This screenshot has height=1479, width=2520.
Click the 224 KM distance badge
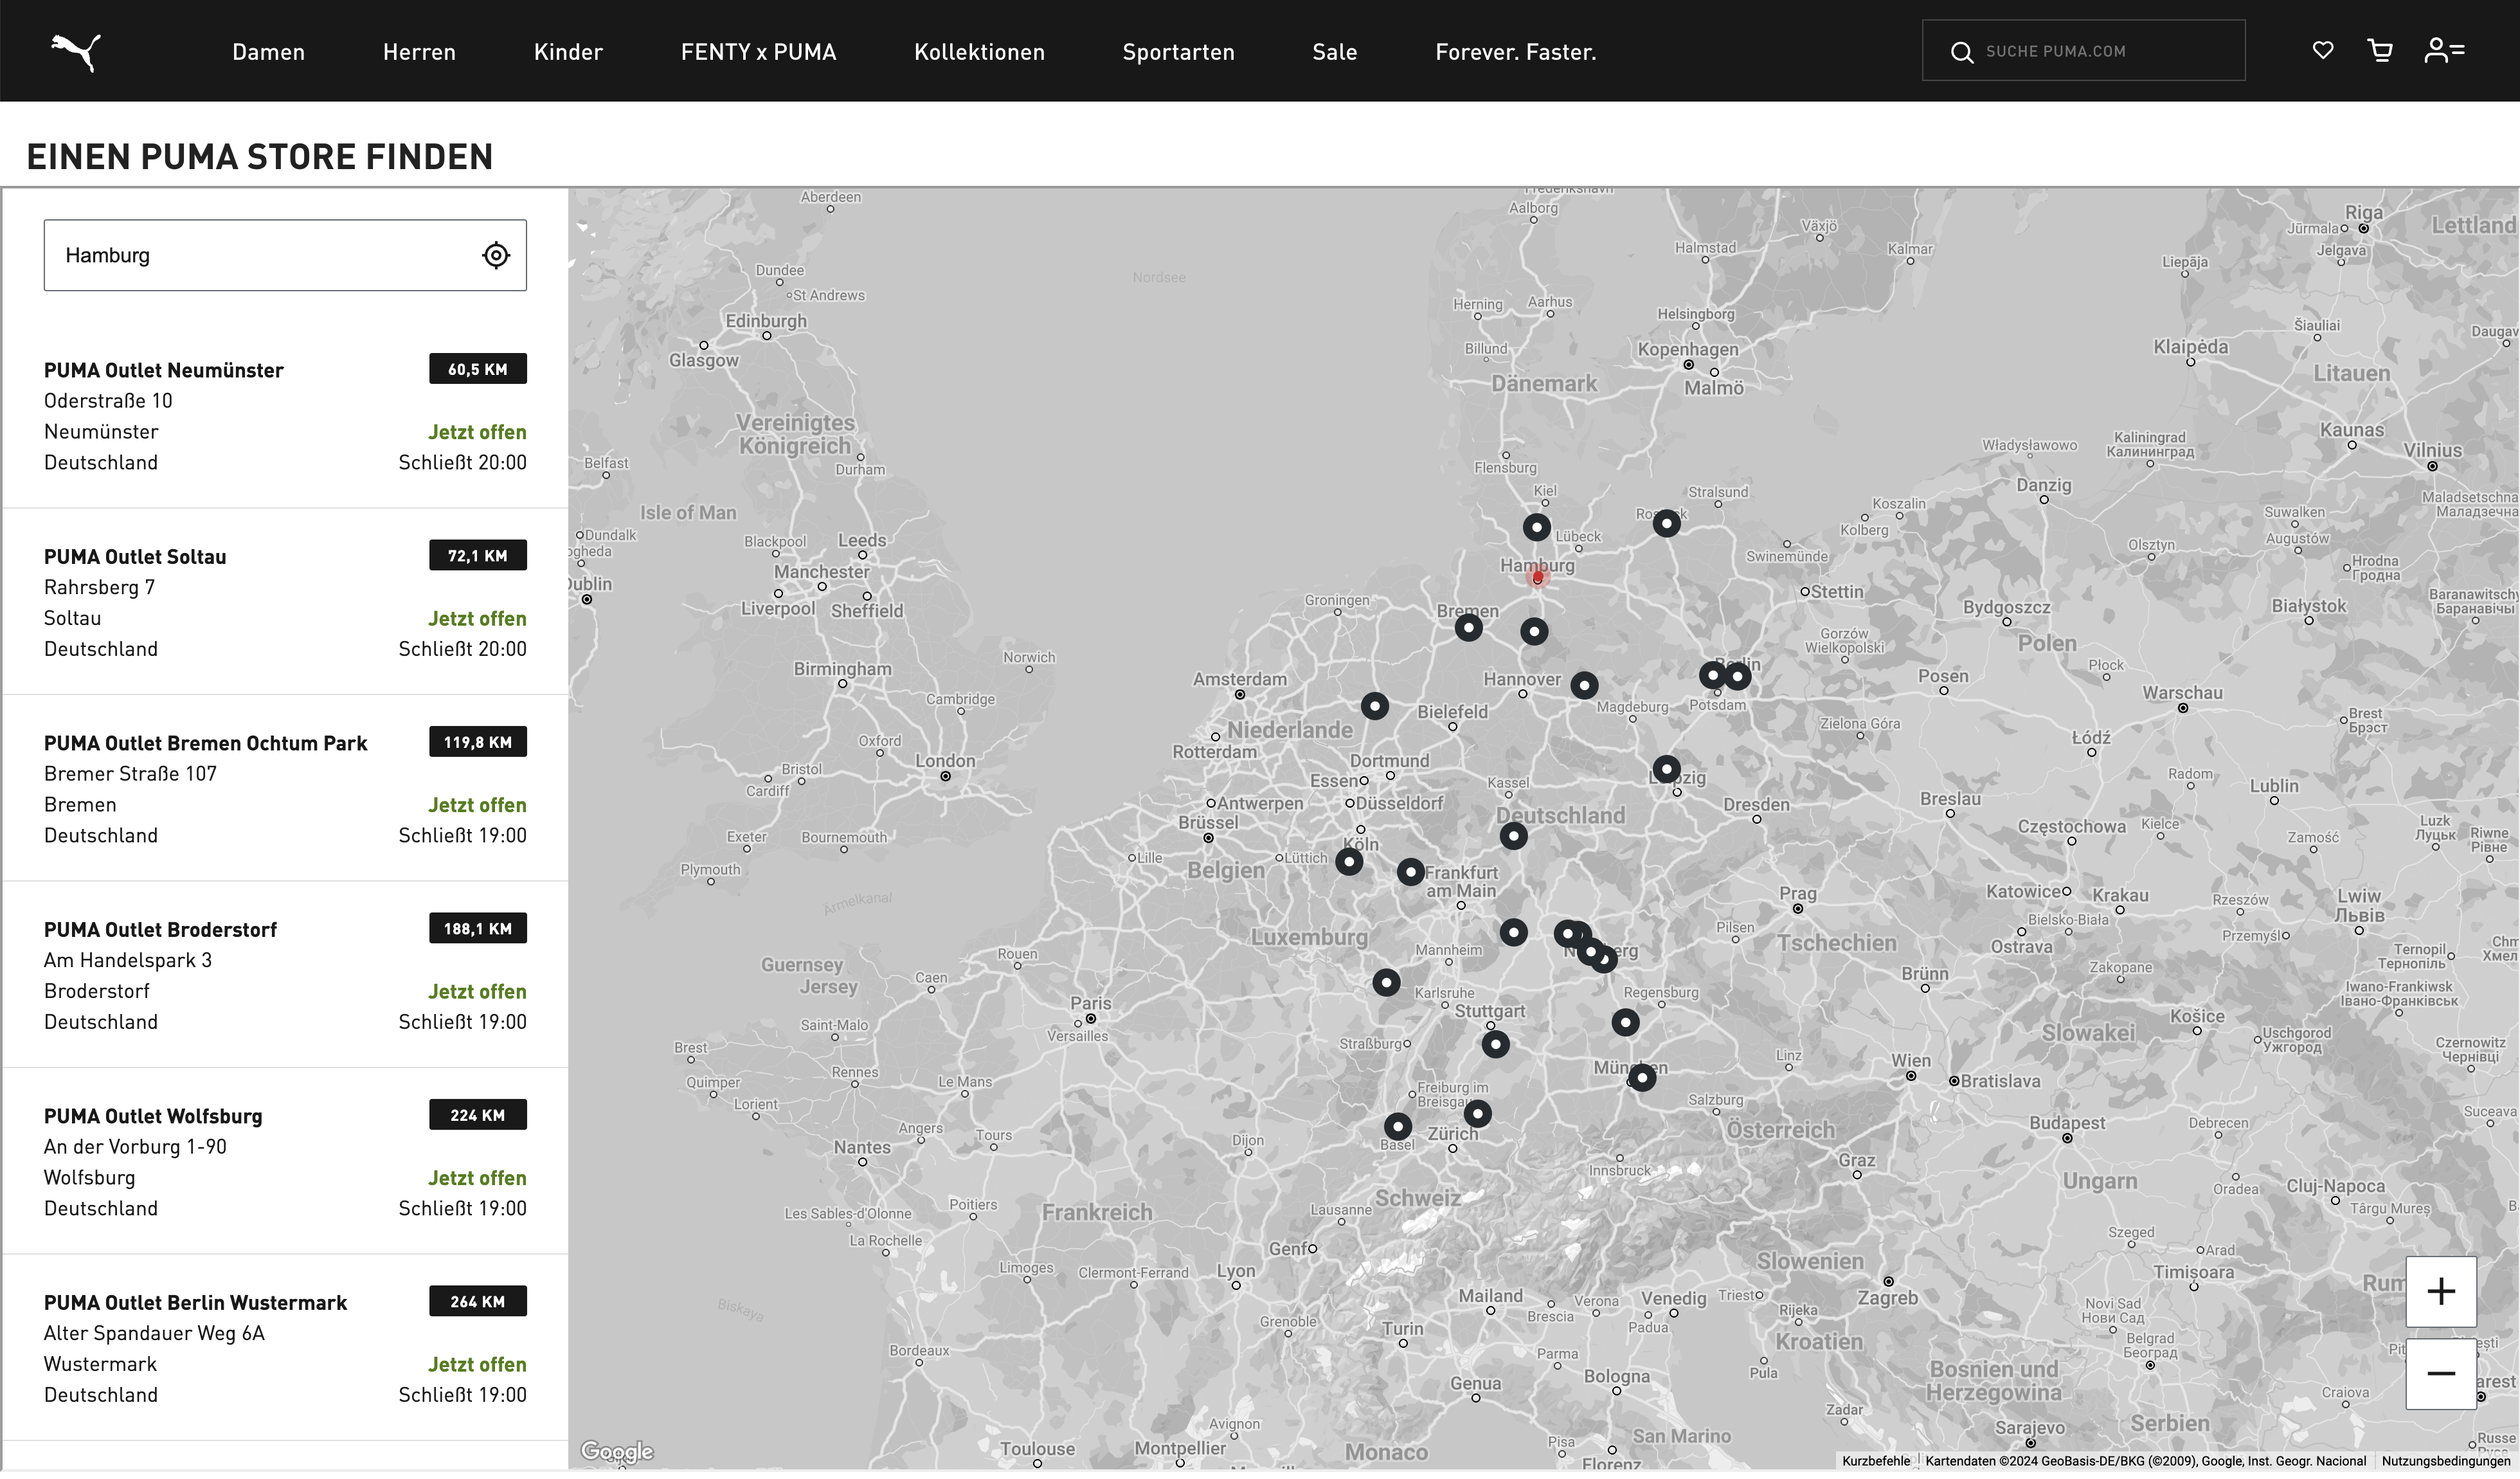pos(478,1115)
